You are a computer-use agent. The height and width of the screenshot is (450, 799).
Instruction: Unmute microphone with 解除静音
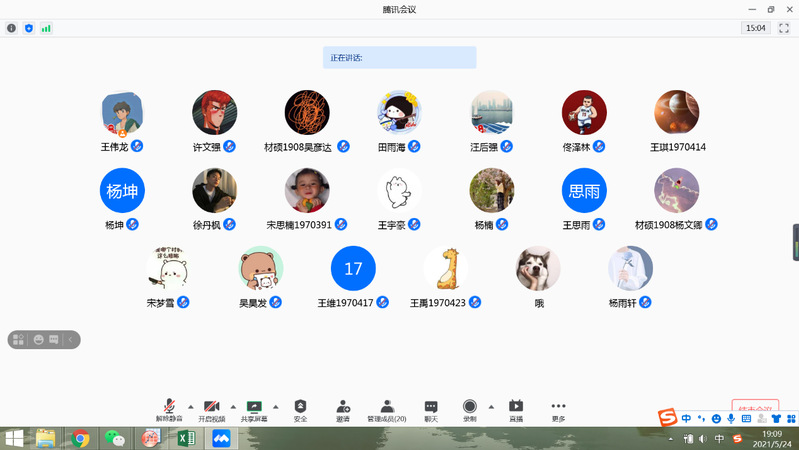pyautogui.click(x=169, y=410)
